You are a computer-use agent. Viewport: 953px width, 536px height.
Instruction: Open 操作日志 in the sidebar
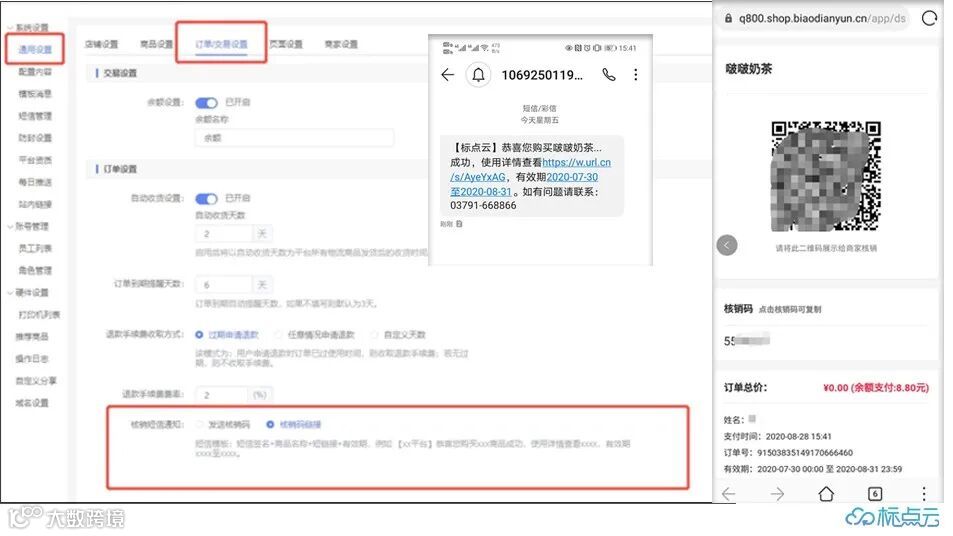(x=32, y=359)
